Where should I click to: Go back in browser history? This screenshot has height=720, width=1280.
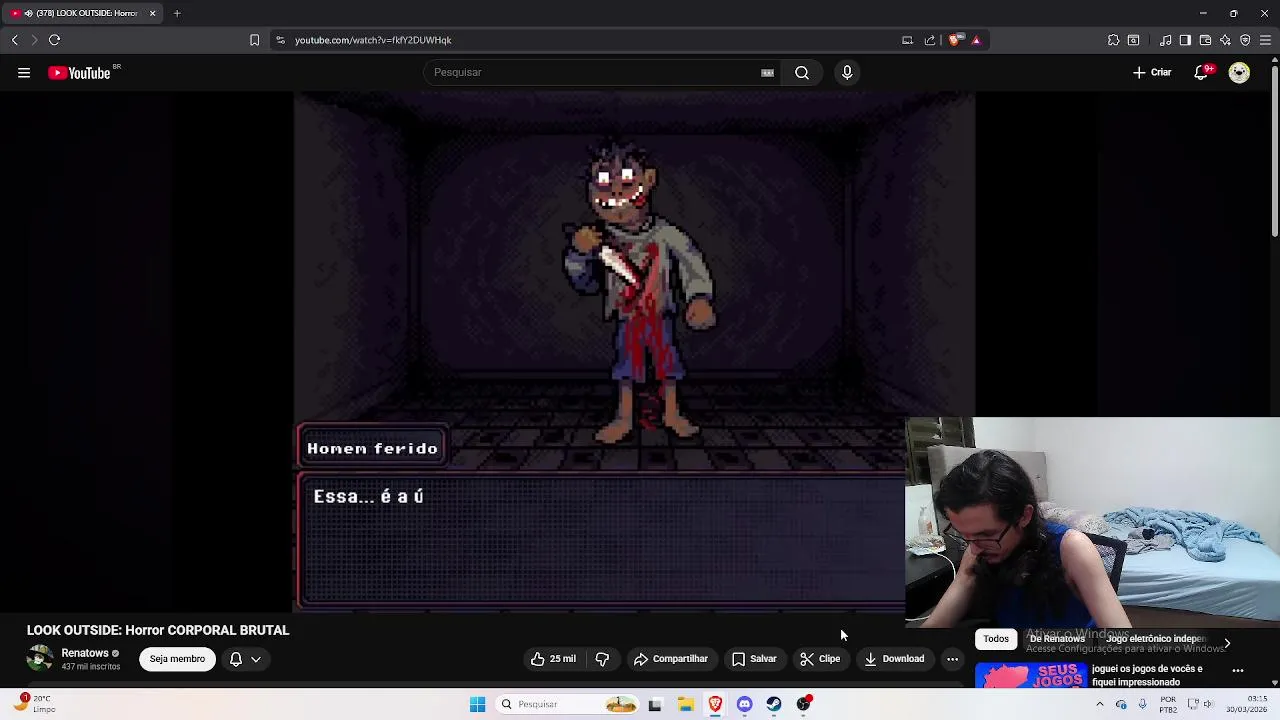(x=14, y=40)
